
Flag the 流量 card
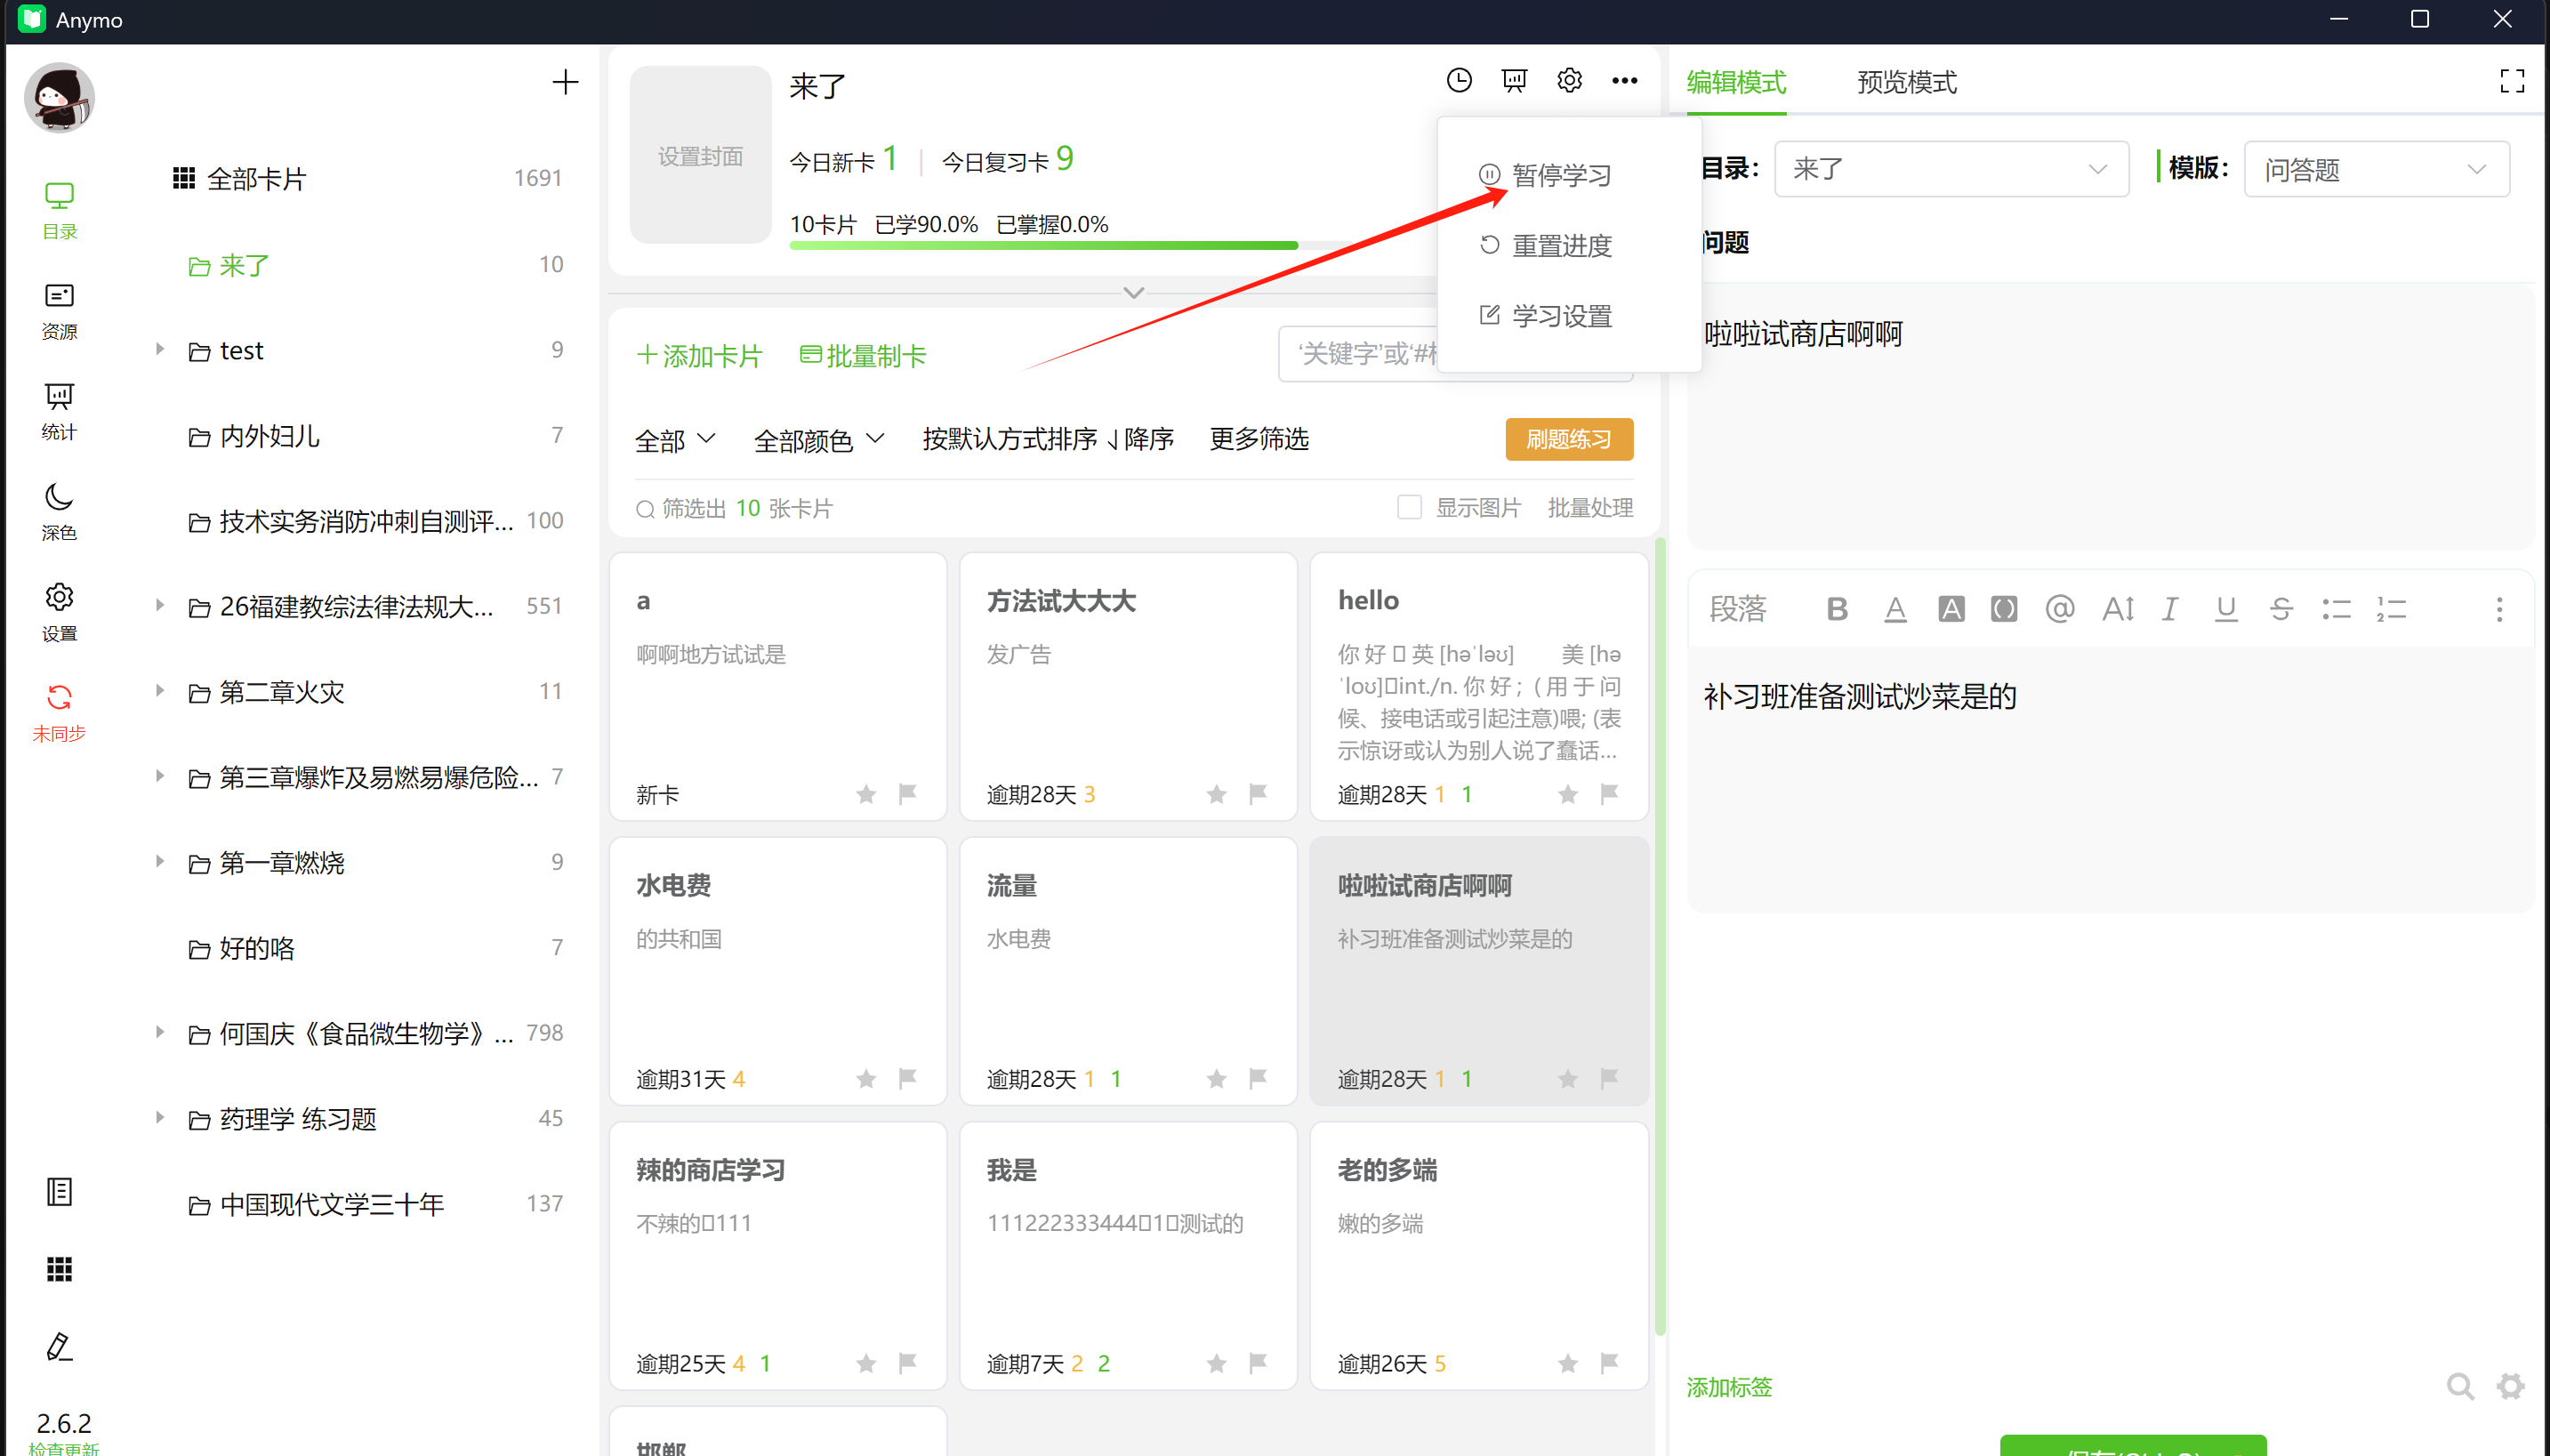click(1257, 1079)
